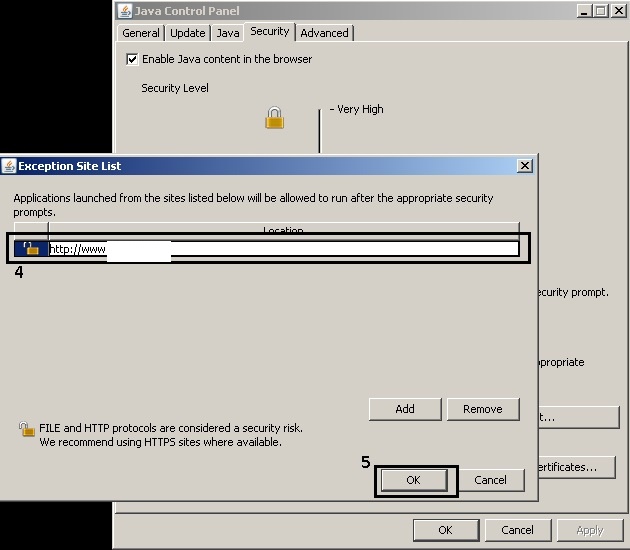Click the Java icon in Java Control Panel title bar
This screenshot has width=630, height=550.
[125, 11]
